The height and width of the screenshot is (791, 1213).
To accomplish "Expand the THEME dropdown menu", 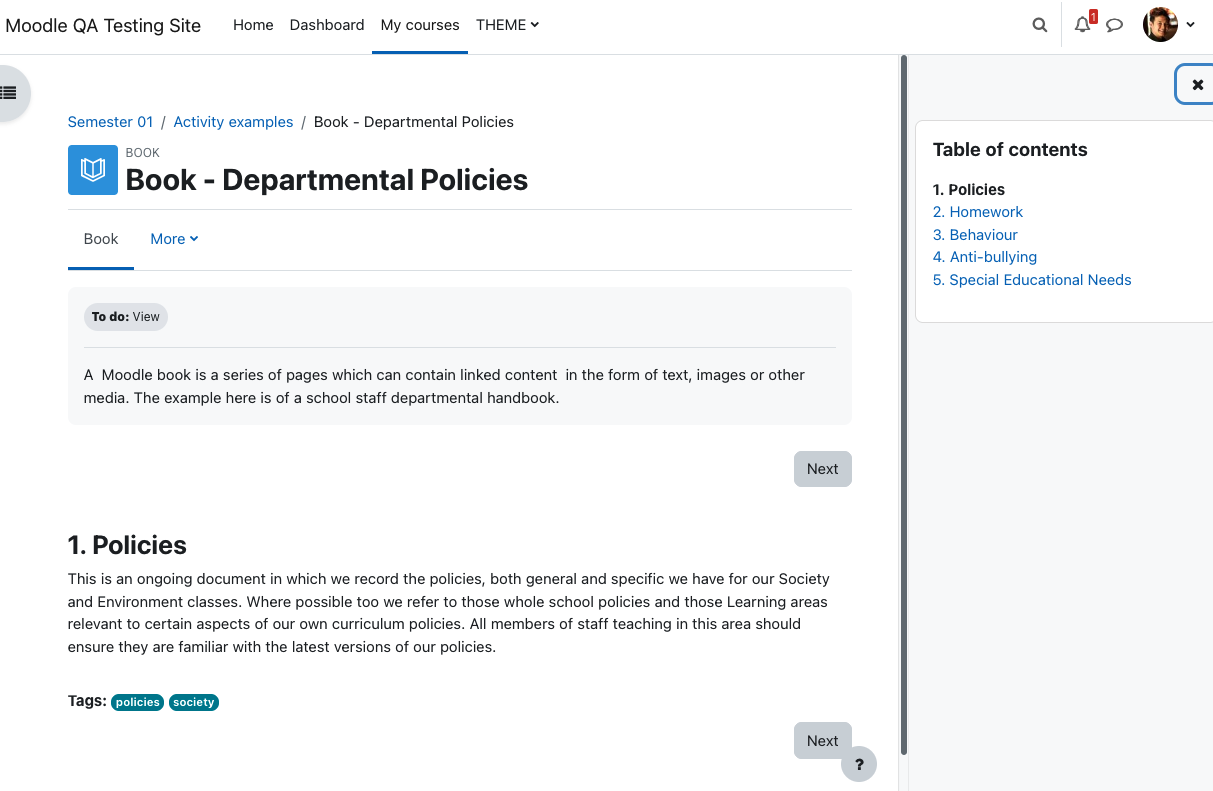I will pyautogui.click(x=507, y=25).
